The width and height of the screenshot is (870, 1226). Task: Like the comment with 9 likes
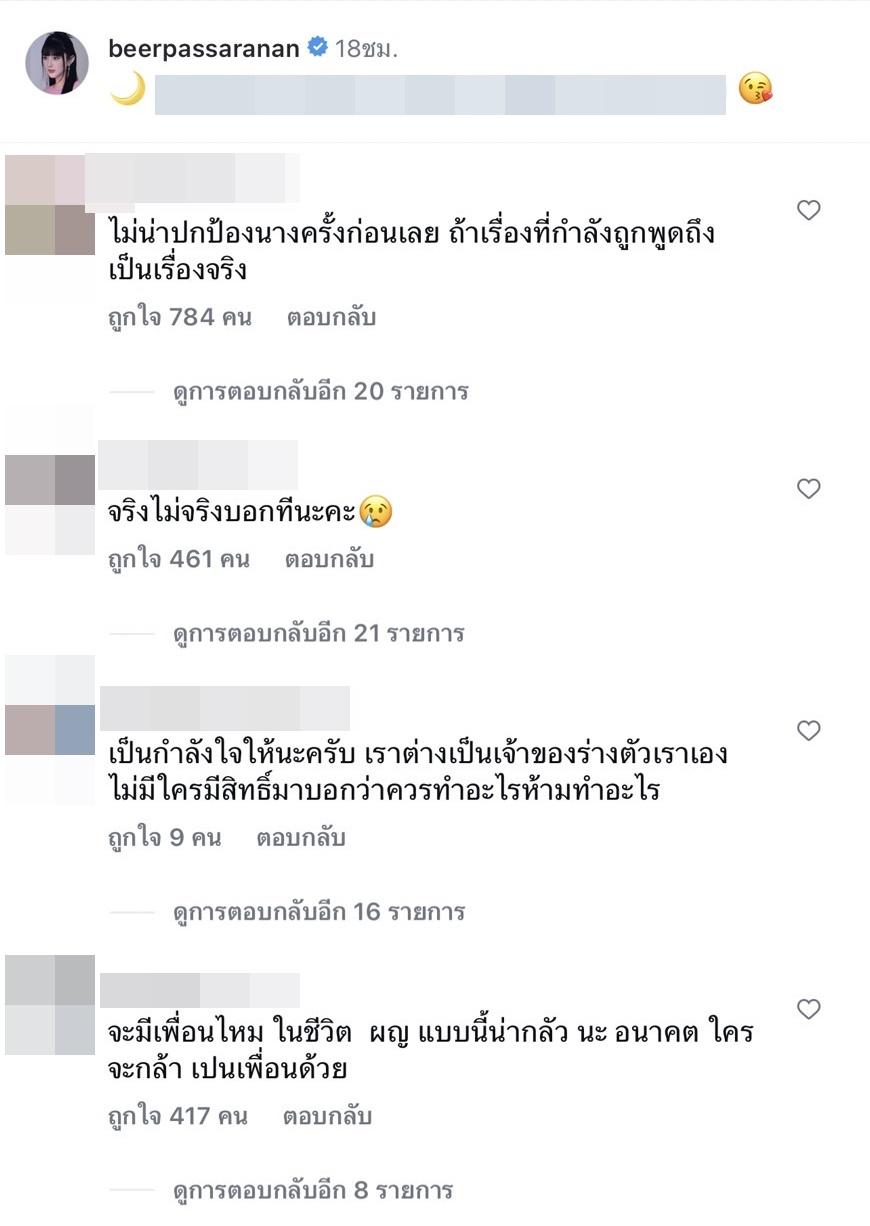tap(808, 731)
